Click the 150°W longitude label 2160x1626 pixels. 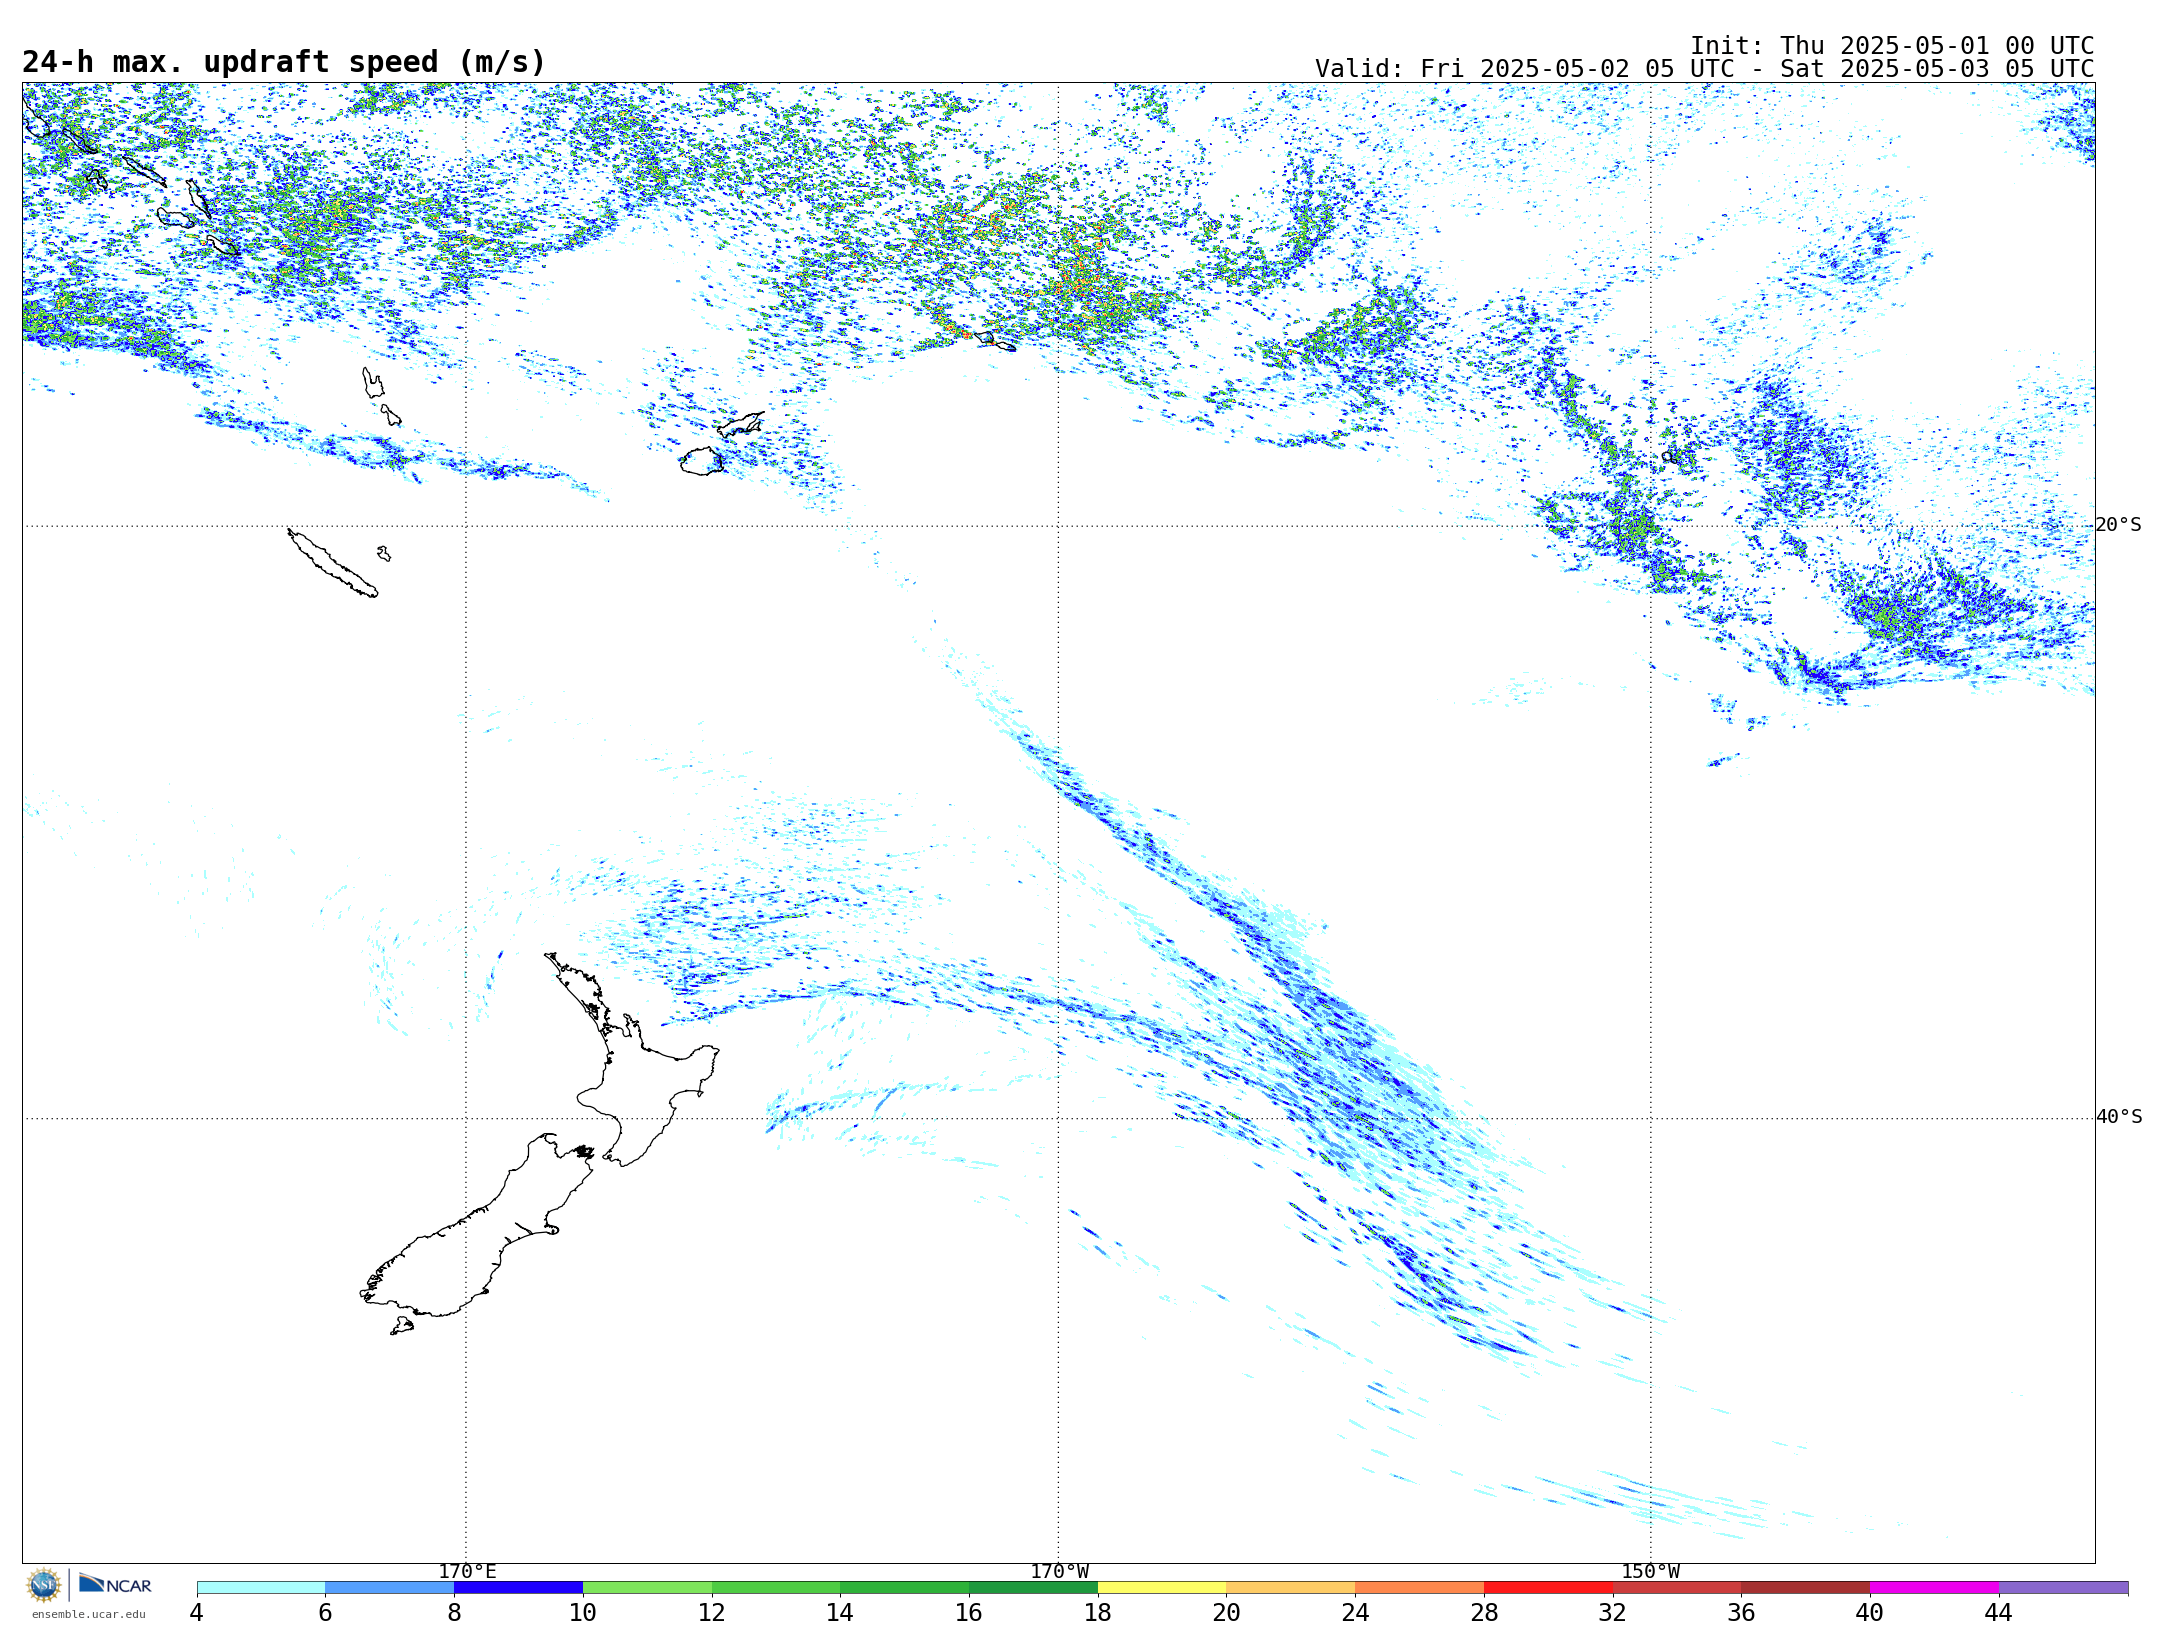1650,1572
